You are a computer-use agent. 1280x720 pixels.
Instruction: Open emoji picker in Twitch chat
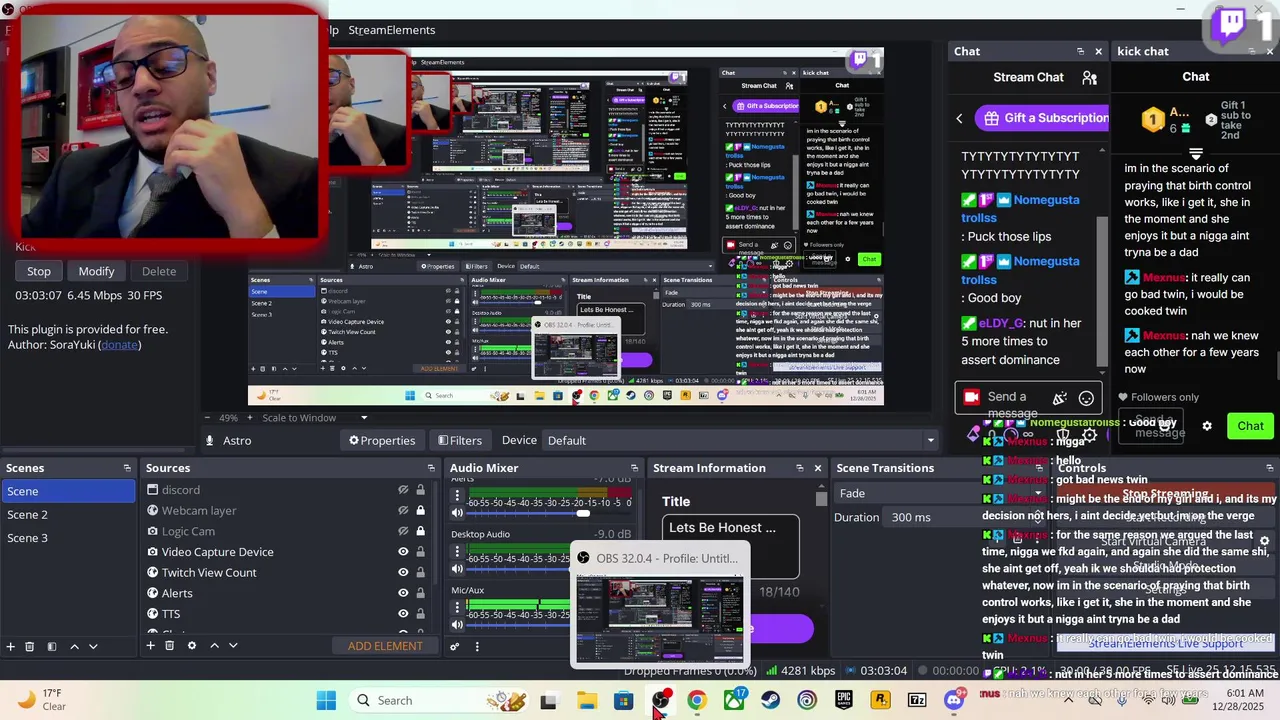click(1086, 398)
